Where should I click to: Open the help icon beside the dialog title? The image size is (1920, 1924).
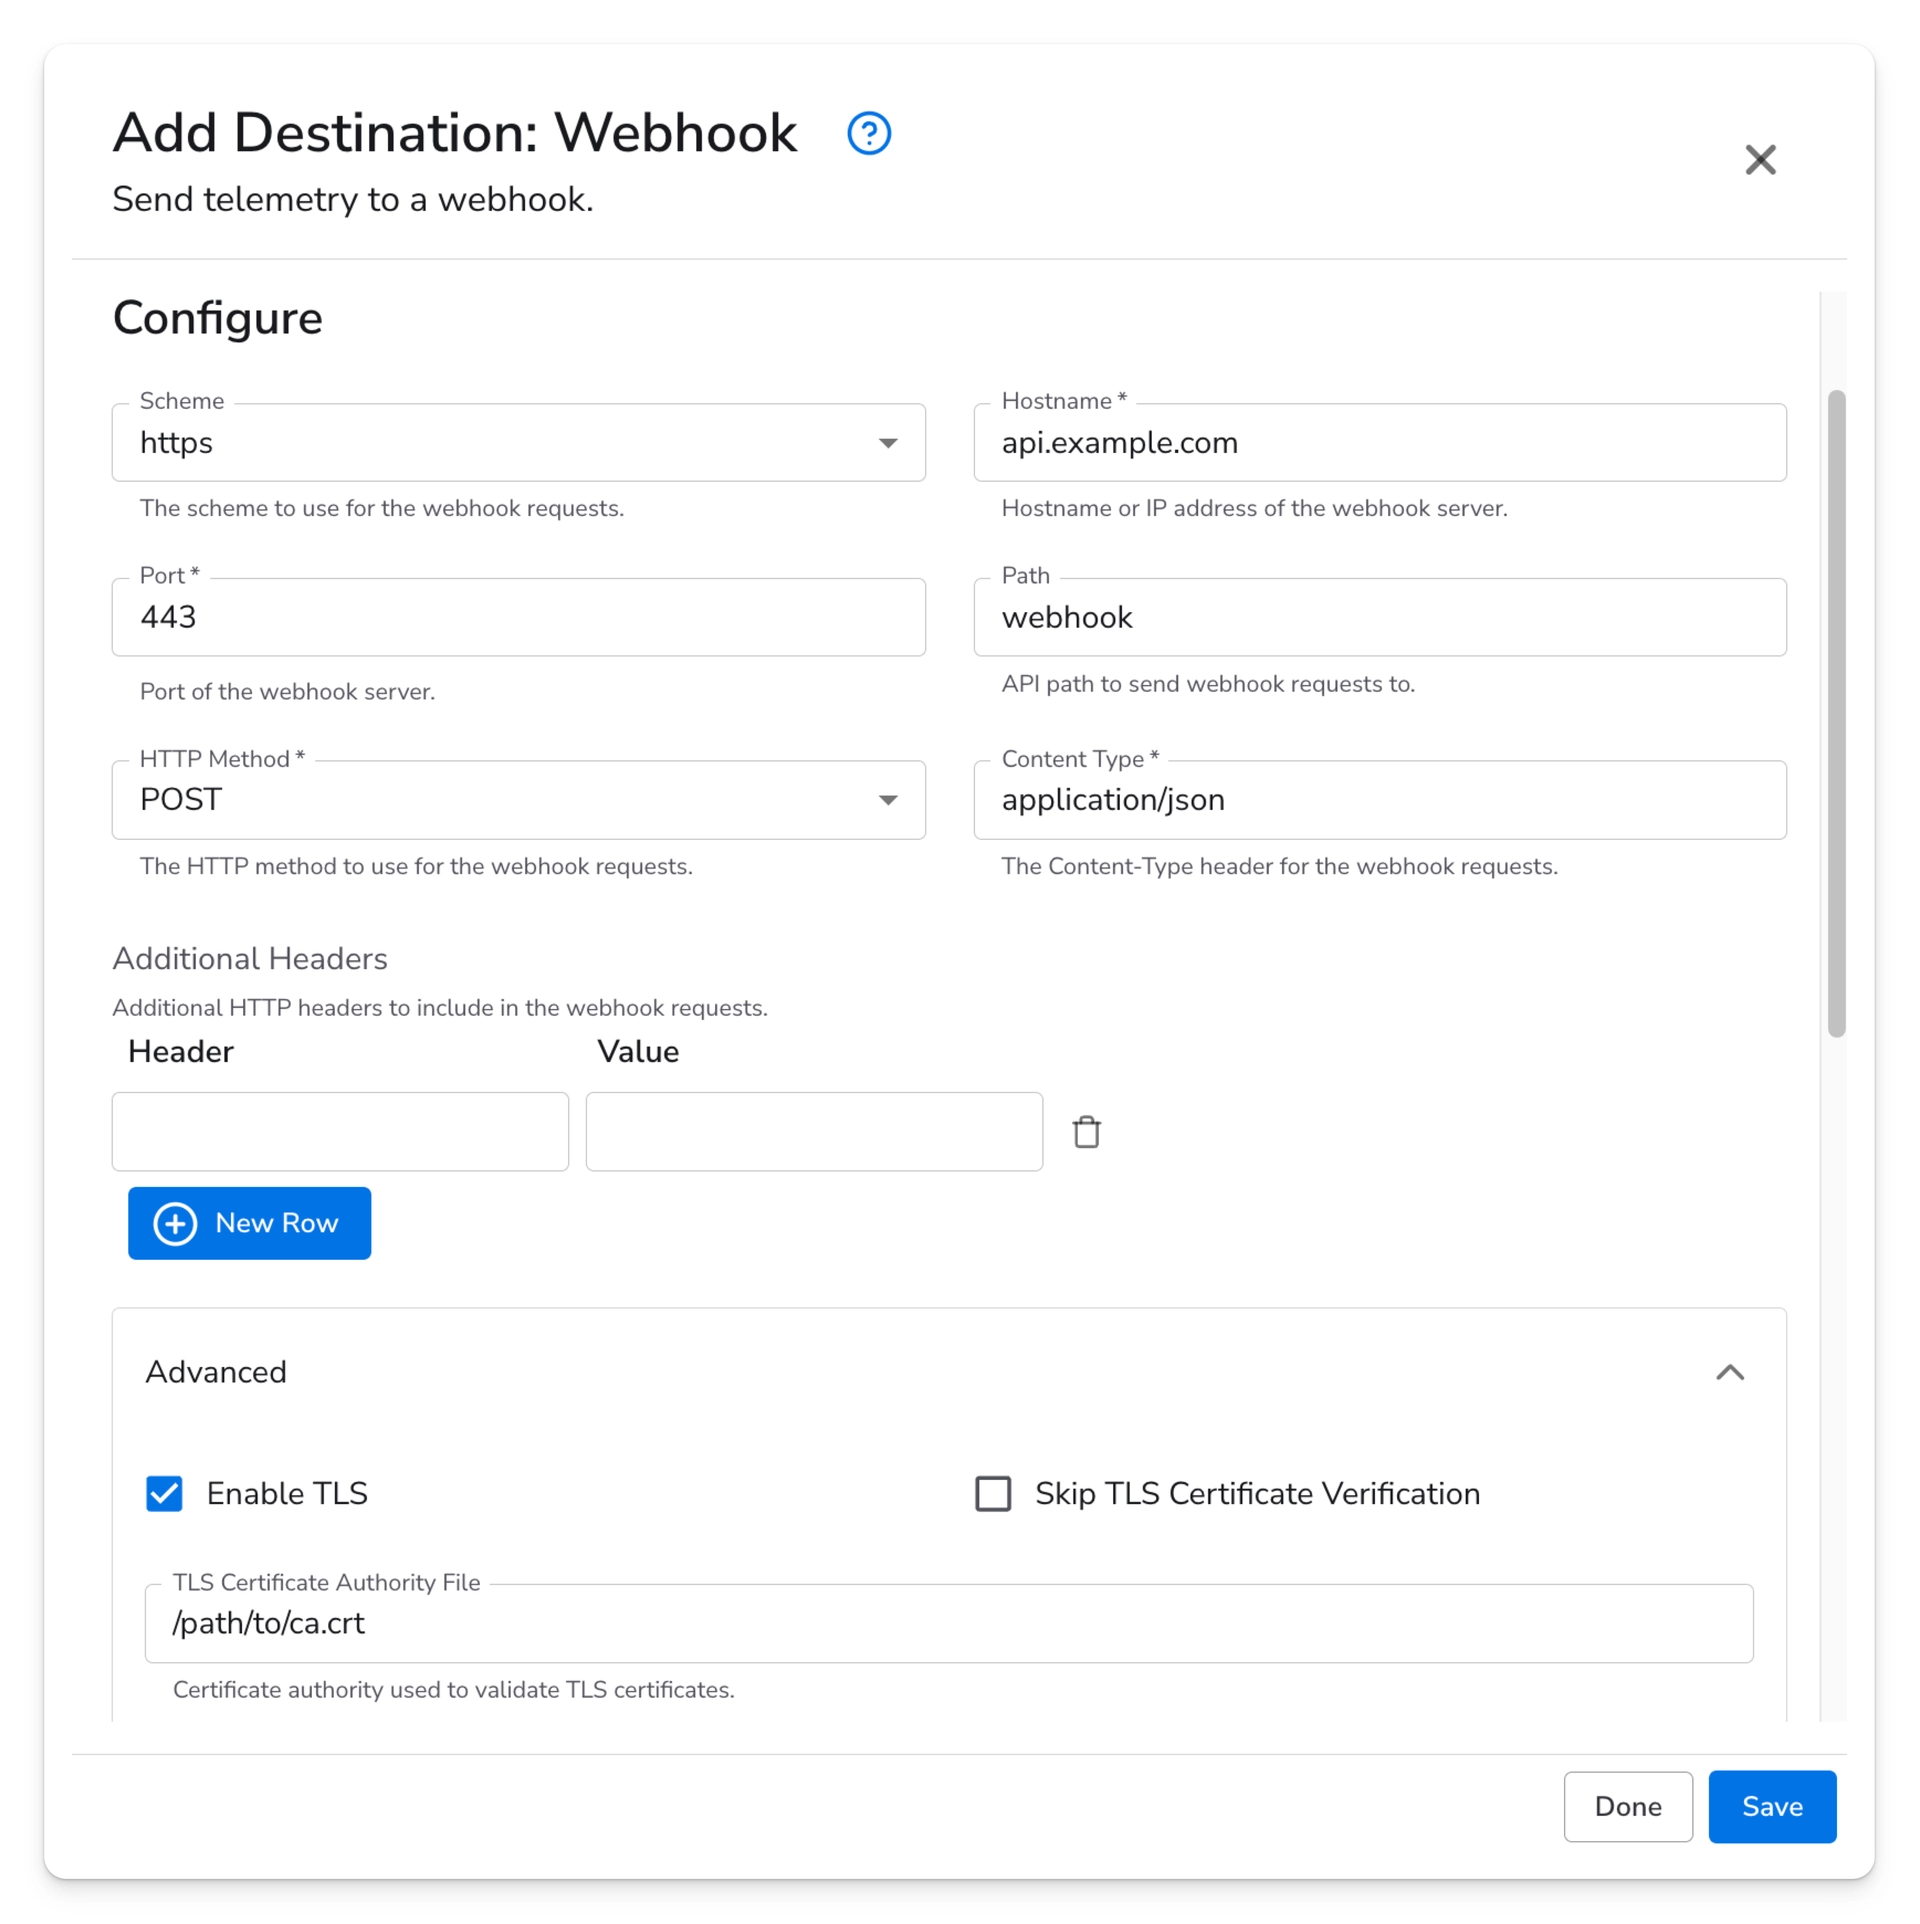point(866,133)
